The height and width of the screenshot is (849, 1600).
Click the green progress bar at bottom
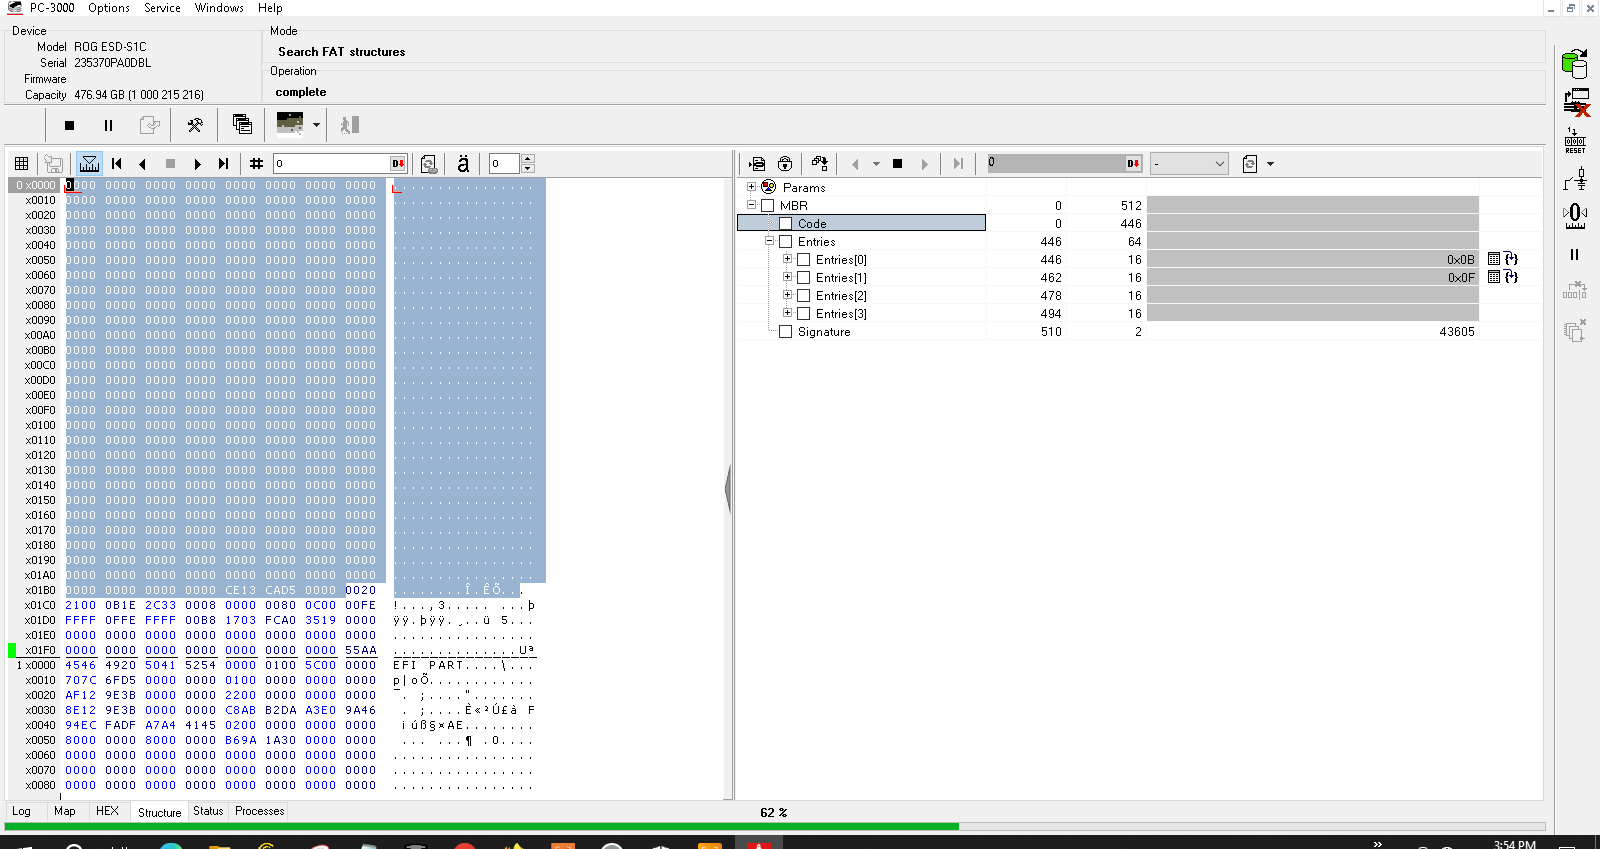[x=482, y=827]
